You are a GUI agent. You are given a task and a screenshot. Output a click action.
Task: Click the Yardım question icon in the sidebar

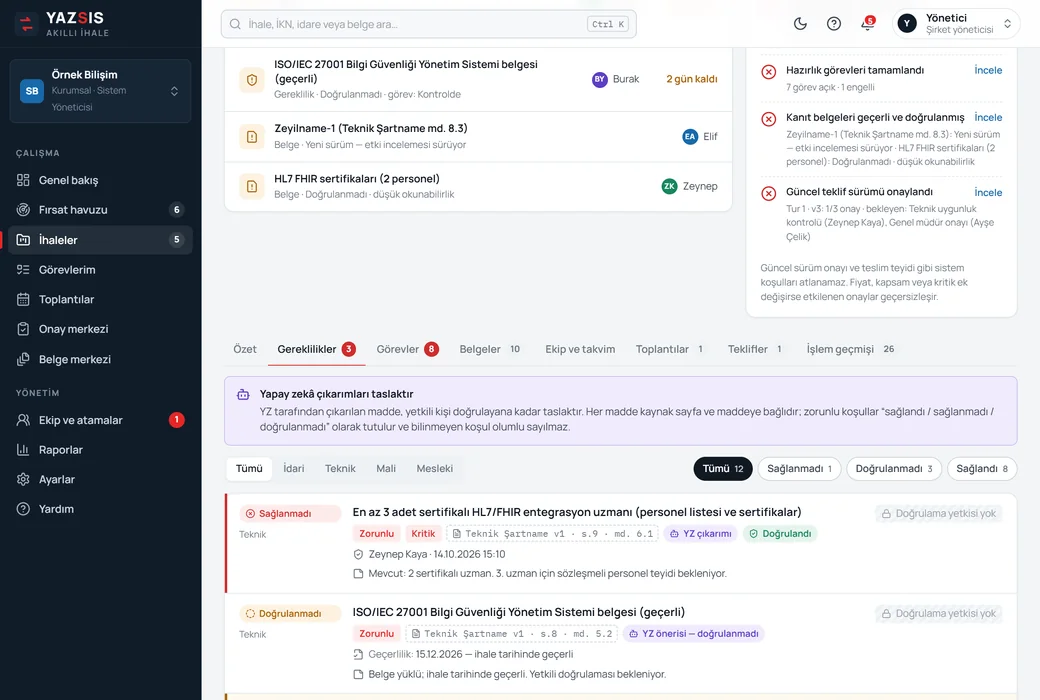pyautogui.click(x=23, y=509)
